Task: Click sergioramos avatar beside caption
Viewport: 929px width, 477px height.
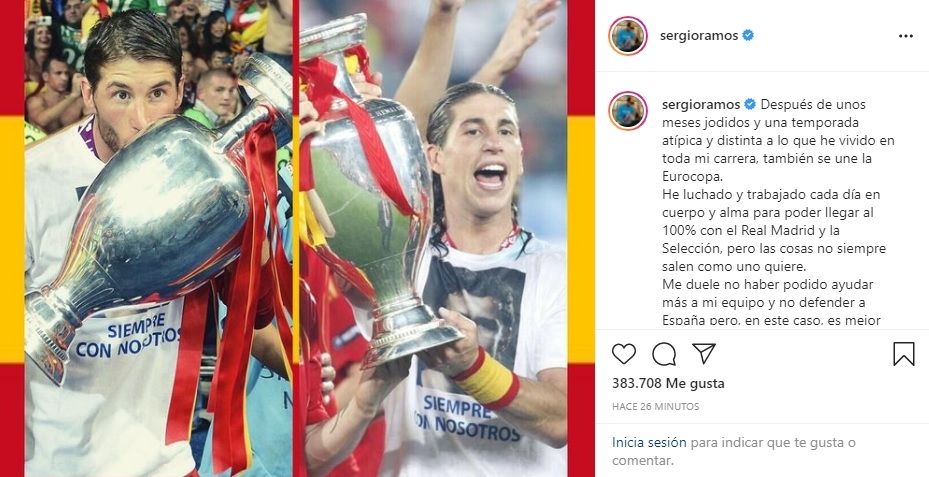Action: click(x=628, y=111)
